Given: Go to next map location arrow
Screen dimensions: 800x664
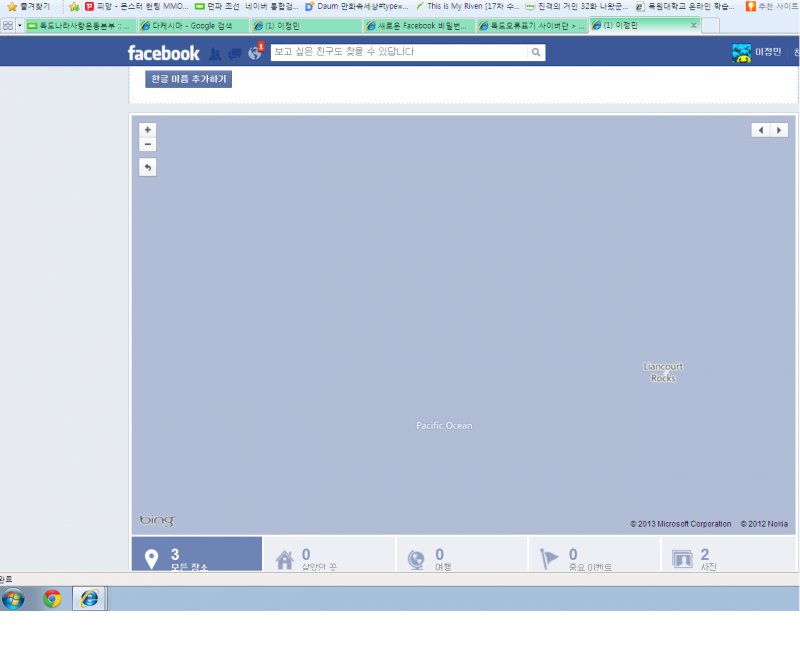Looking at the screenshot, I should click(x=779, y=130).
